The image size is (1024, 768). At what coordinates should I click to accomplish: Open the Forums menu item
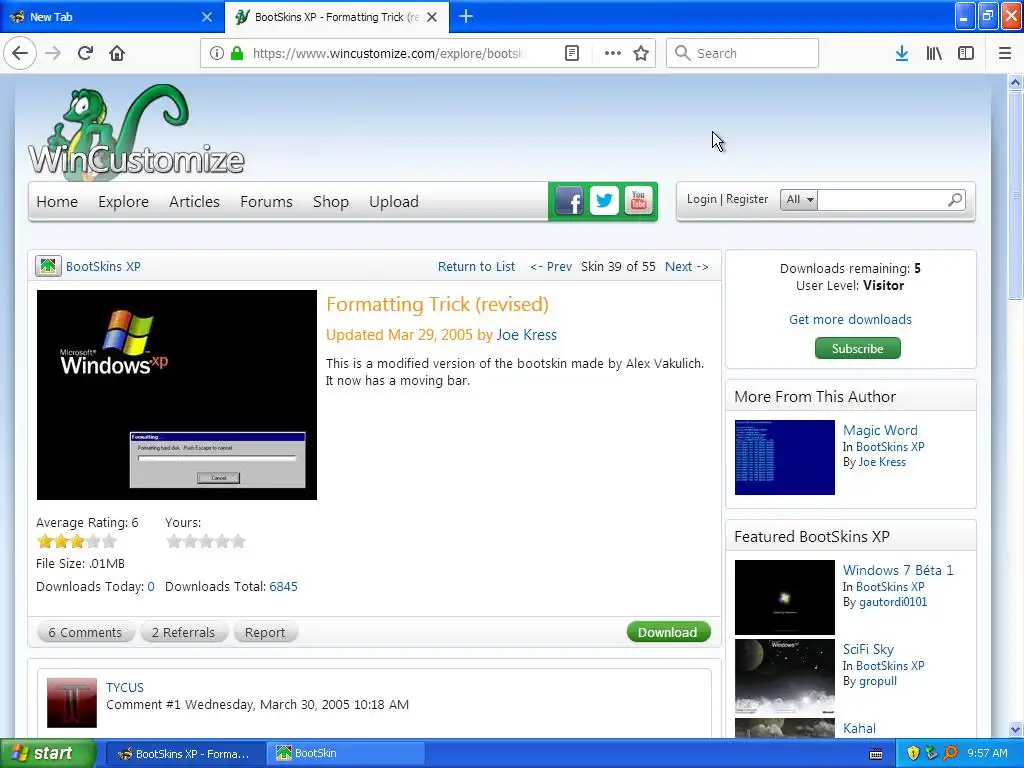tap(266, 201)
